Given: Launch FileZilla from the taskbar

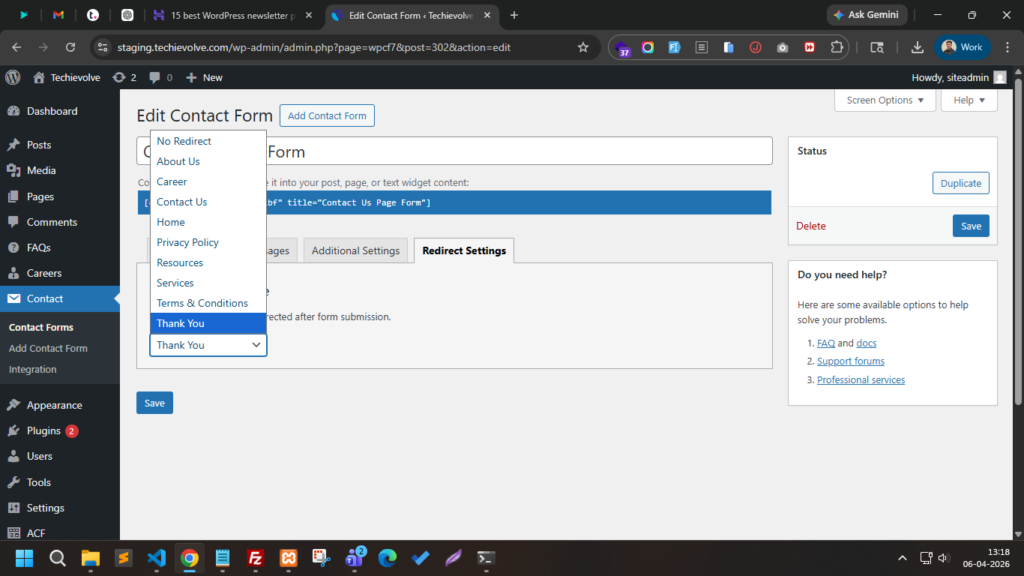Looking at the screenshot, I should point(255,558).
